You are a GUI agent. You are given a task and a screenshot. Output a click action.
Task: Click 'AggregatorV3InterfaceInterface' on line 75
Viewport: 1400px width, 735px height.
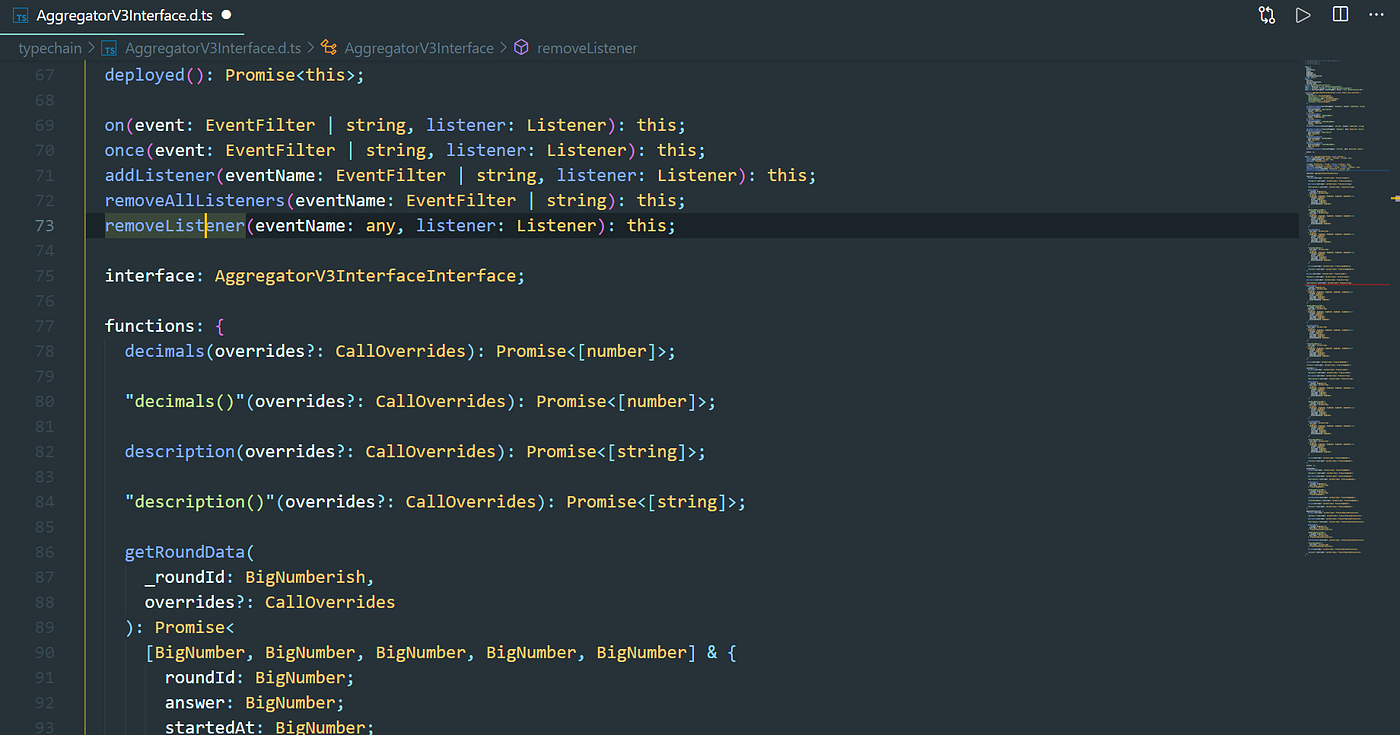click(x=365, y=276)
